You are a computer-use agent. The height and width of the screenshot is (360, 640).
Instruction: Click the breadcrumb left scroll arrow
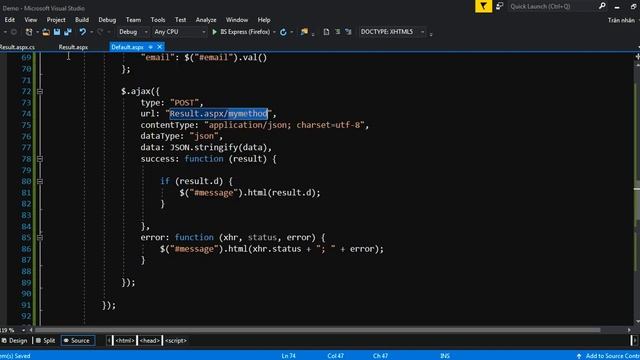(x=109, y=340)
